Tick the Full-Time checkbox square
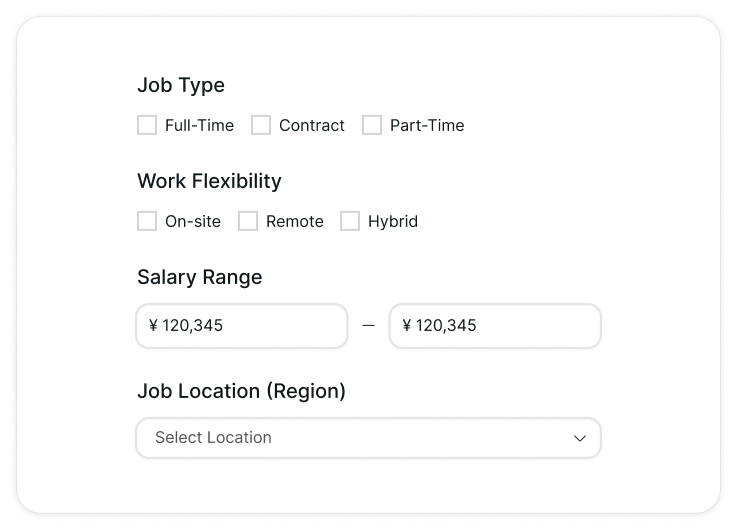The height and width of the screenshot is (530, 737). click(147, 125)
